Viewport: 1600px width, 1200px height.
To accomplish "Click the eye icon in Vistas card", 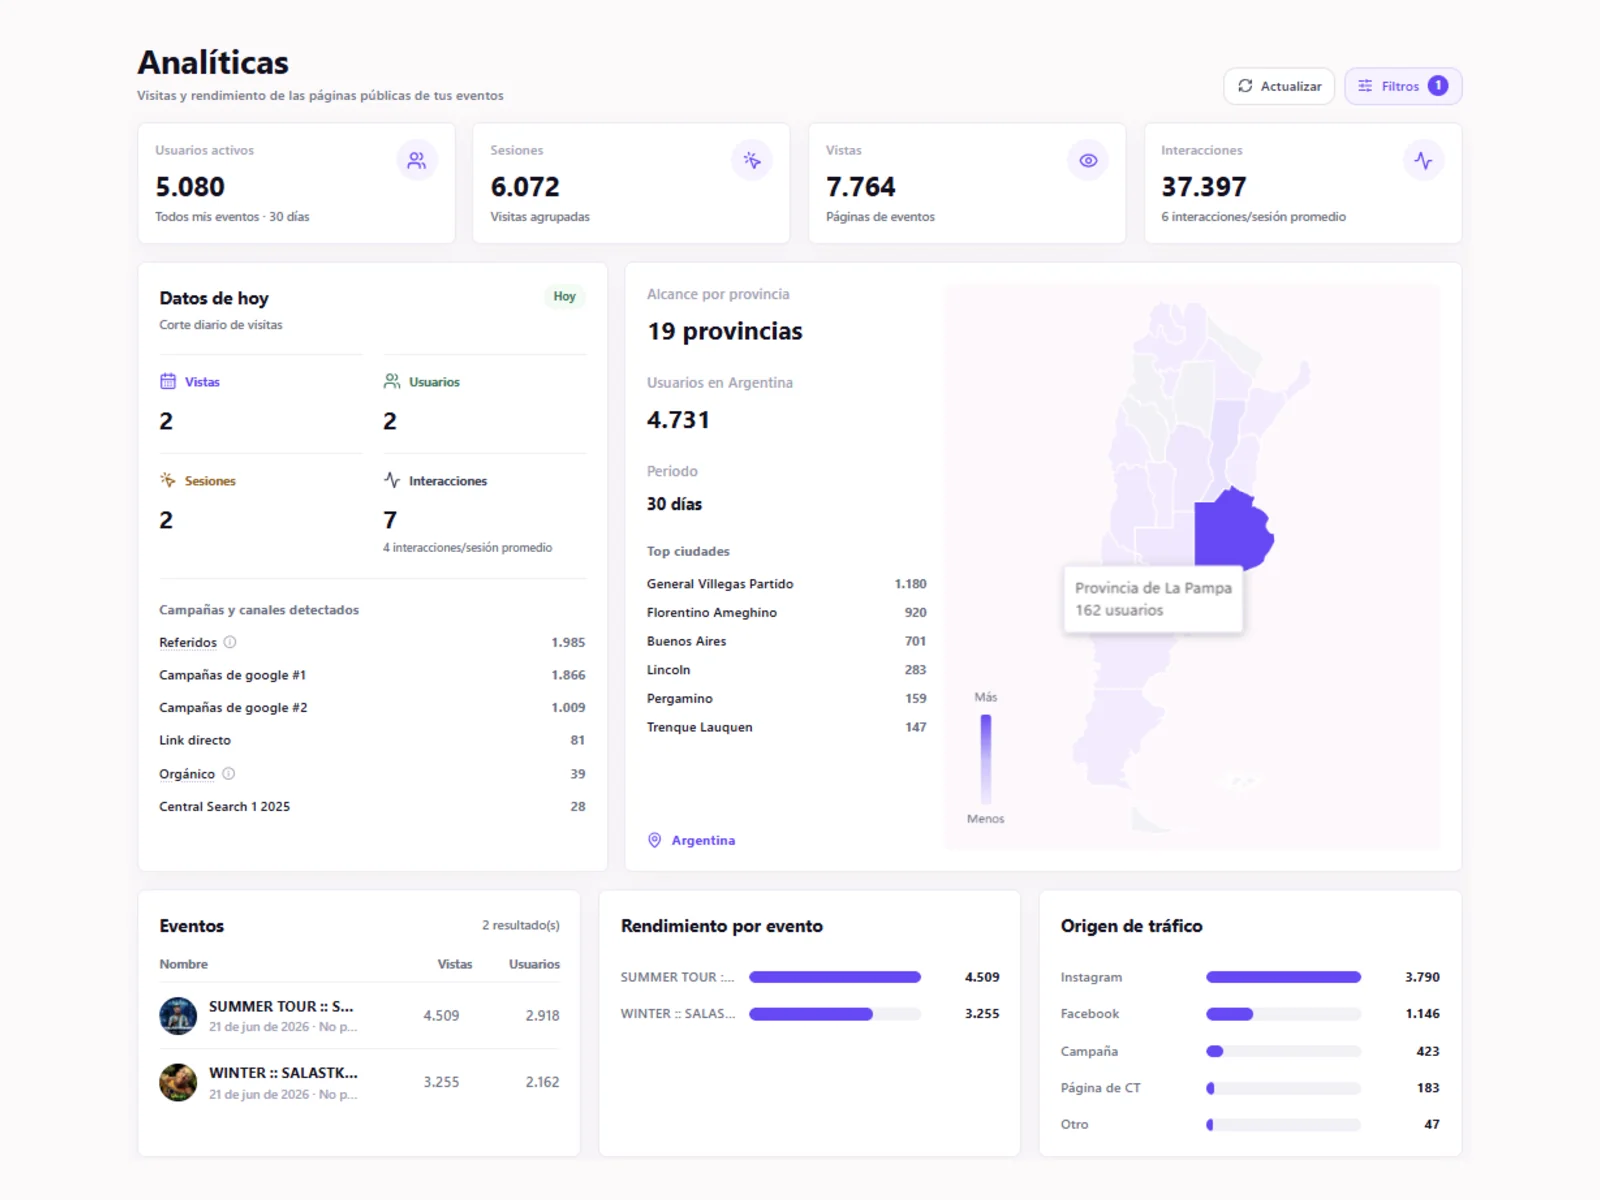I will 1088,160.
